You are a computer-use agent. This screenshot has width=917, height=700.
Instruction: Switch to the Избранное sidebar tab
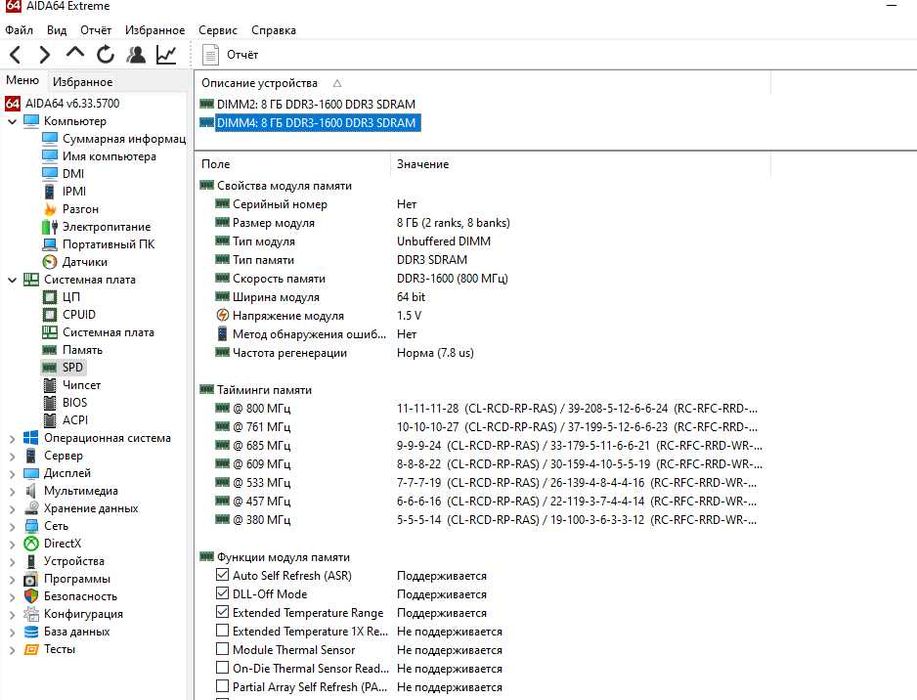[x=82, y=82]
